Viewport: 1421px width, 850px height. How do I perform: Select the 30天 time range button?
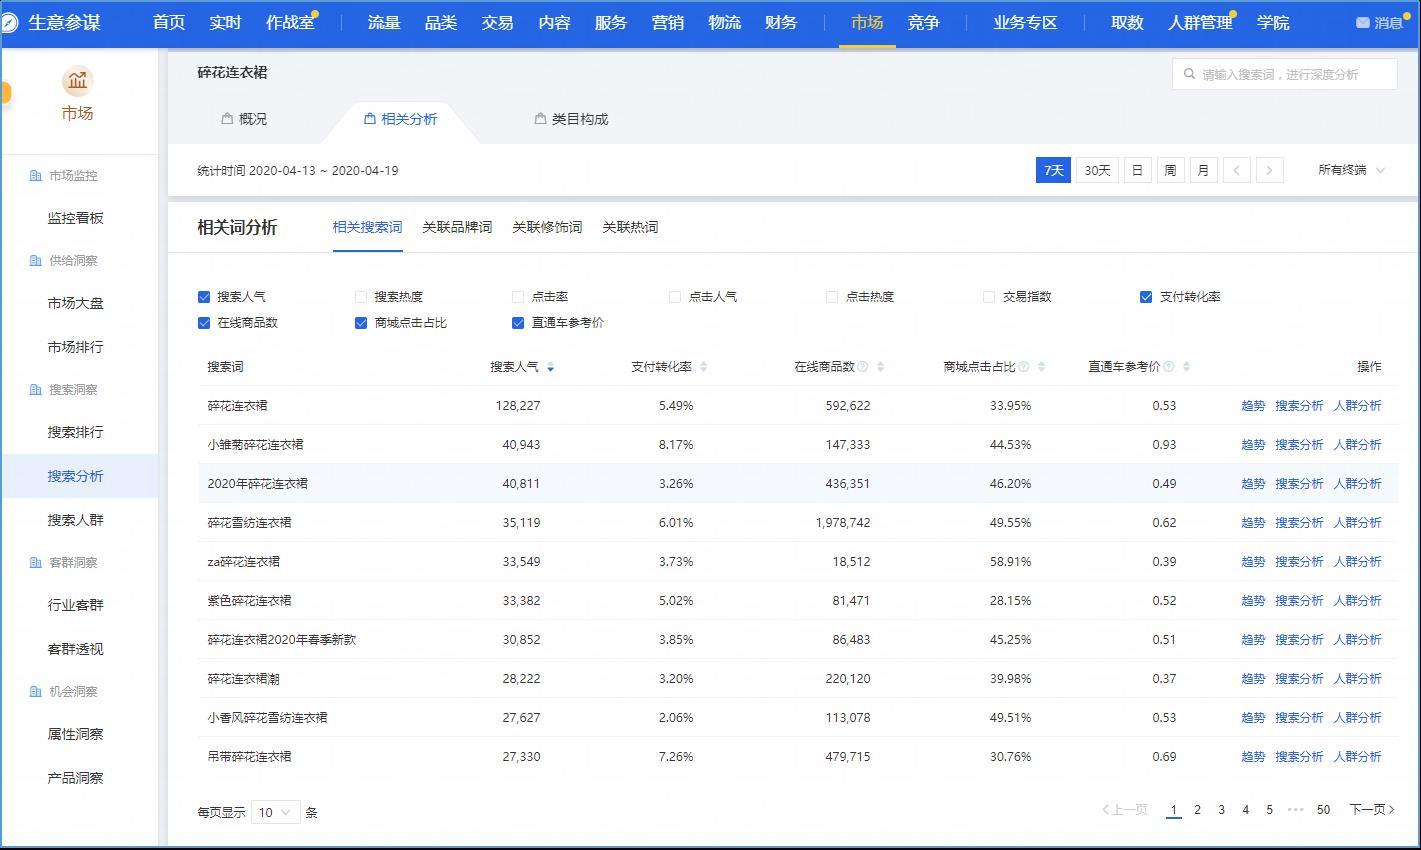click(1097, 170)
